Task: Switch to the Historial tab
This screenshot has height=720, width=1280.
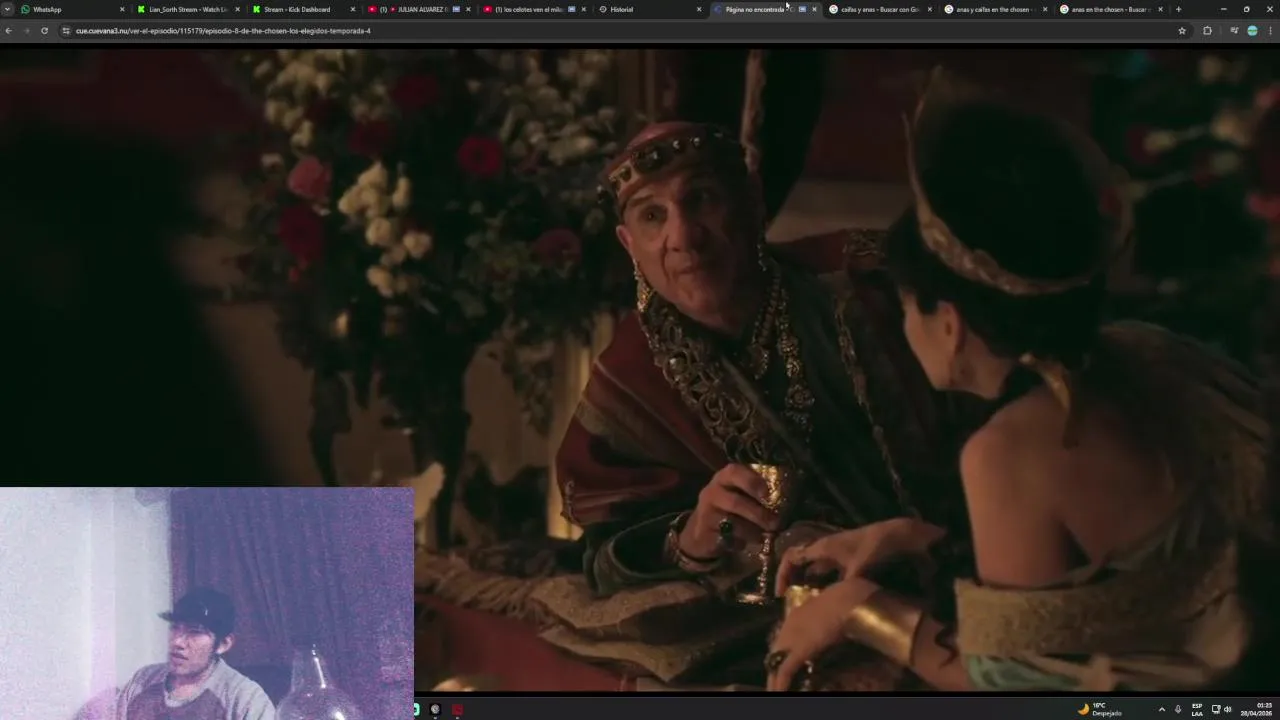Action: 650,9
